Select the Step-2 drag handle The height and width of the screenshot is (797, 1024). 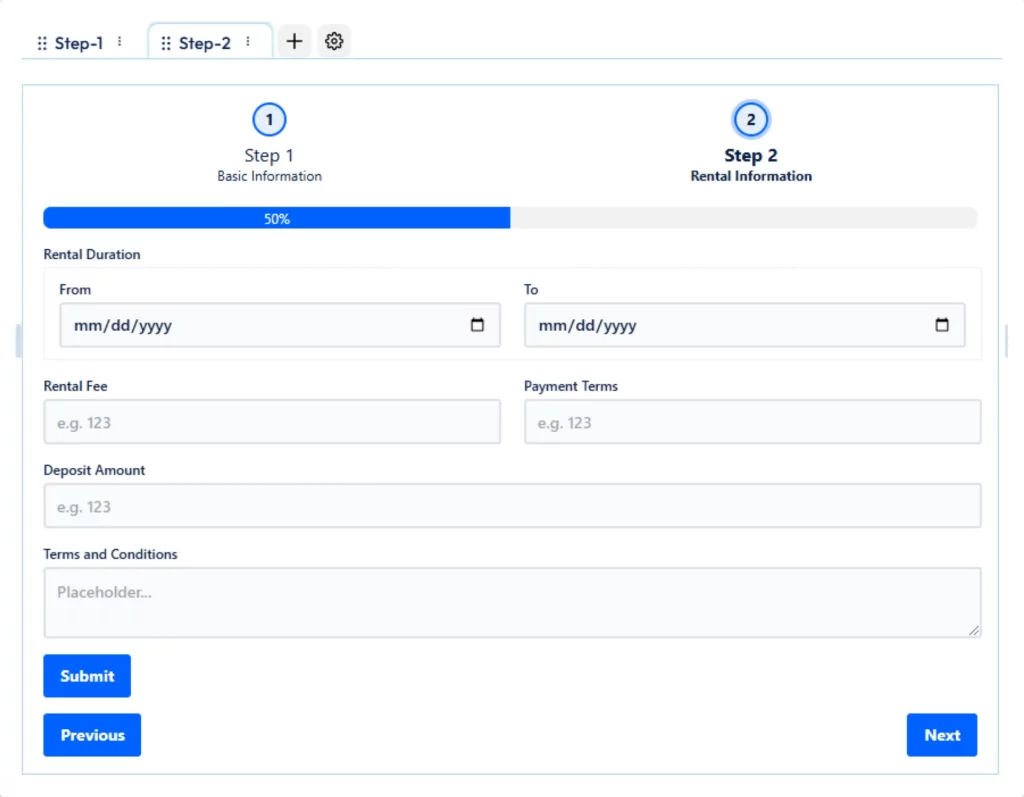(164, 43)
